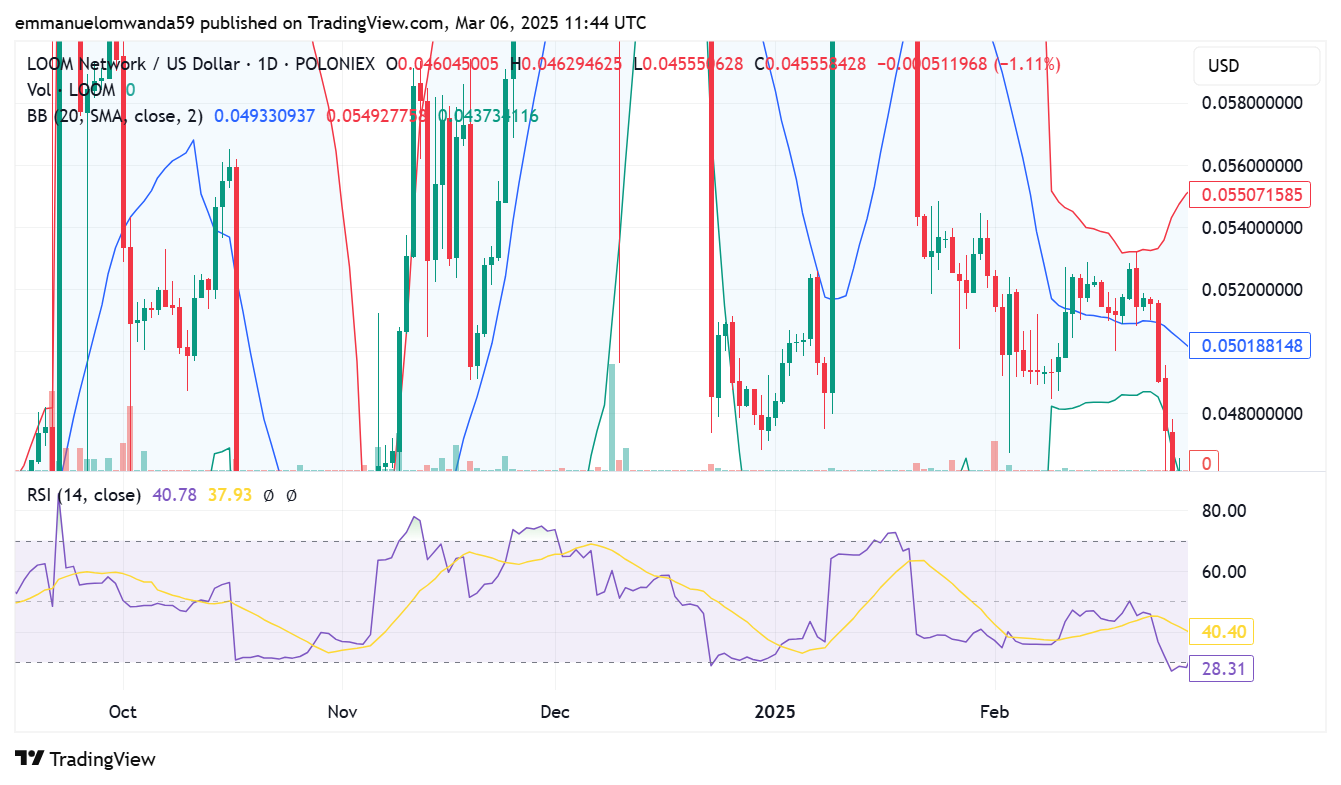Click the Oct label on time axis
The height and width of the screenshot is (785, 1341).
(x=122, y=712)
